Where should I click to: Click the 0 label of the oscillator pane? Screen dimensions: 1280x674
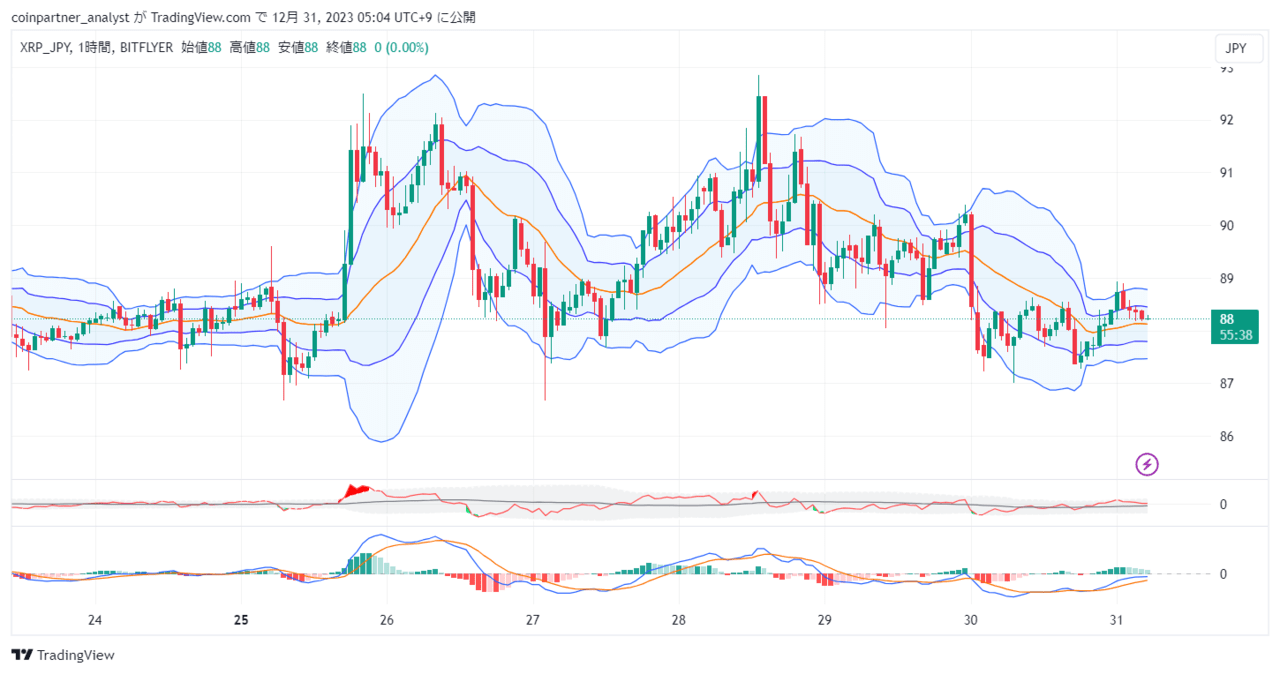(1222, 505)
